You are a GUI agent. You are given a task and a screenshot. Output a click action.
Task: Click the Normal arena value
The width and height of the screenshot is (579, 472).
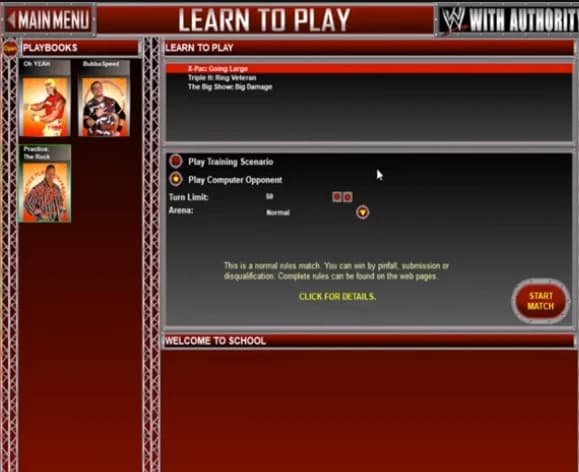tap(278, 213)
